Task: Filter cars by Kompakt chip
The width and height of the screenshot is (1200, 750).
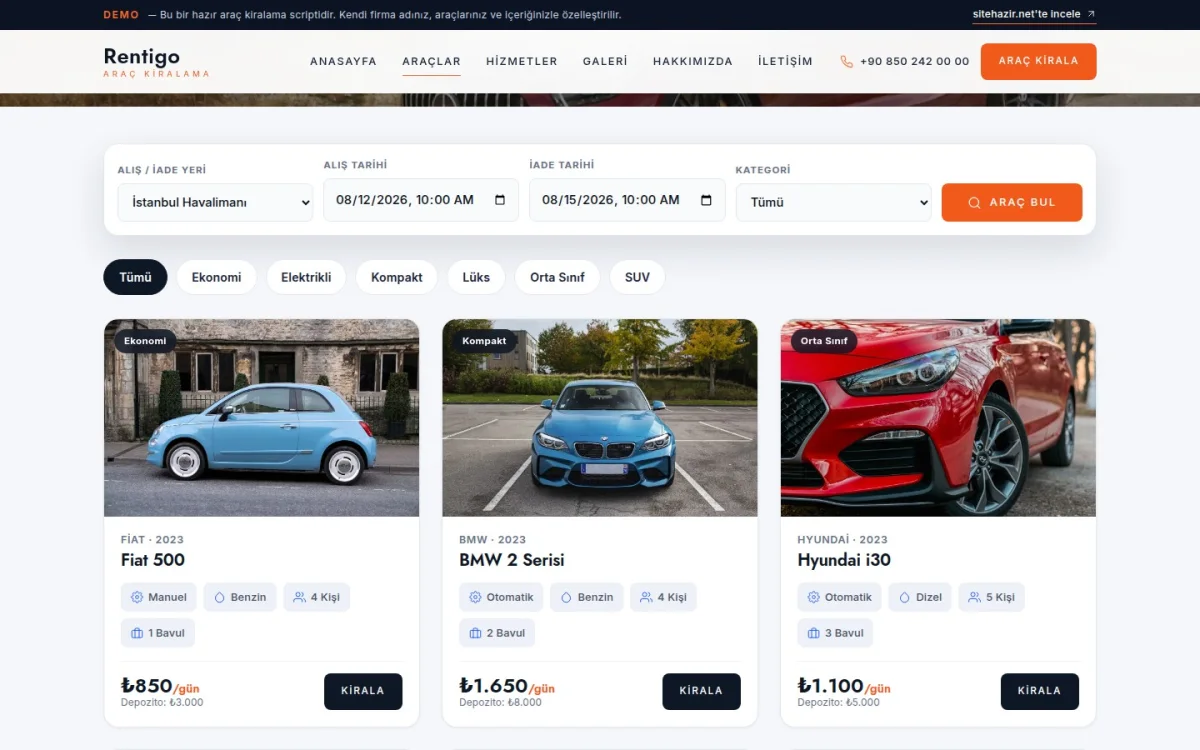Action: click(x=396, y=277)
